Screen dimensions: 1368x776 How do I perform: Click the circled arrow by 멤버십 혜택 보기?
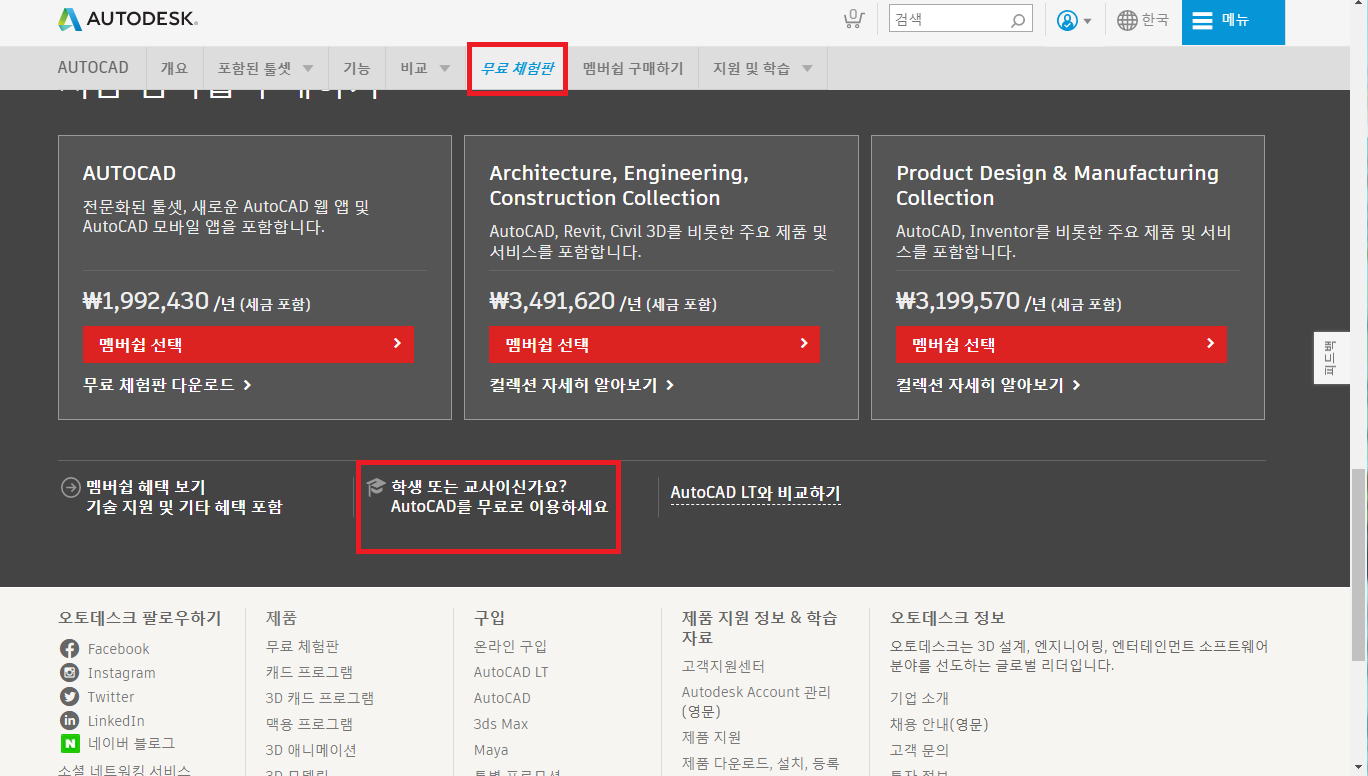click(x=70, y=487)
